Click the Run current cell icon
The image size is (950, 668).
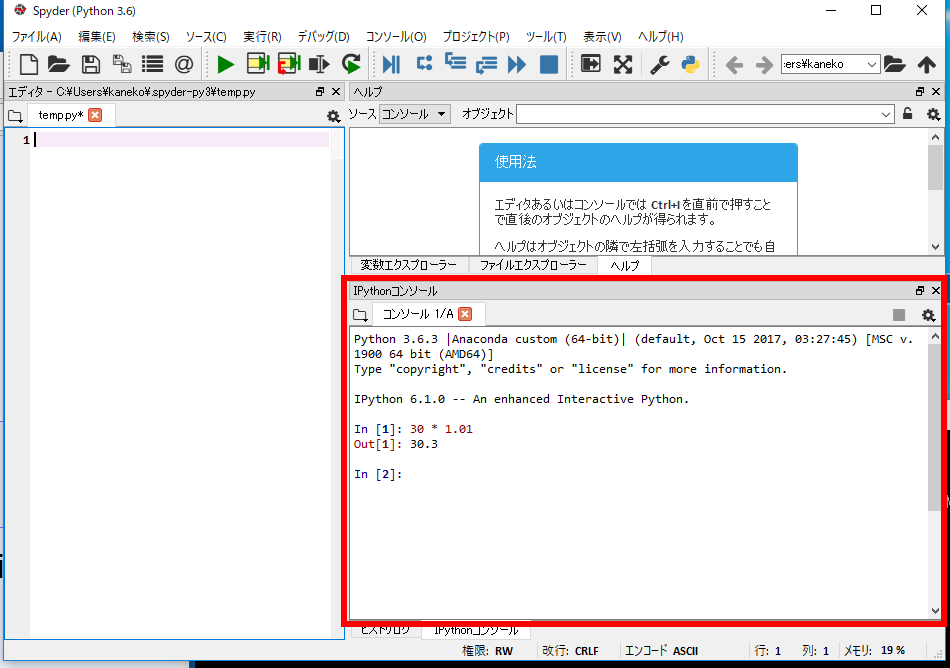258,64
